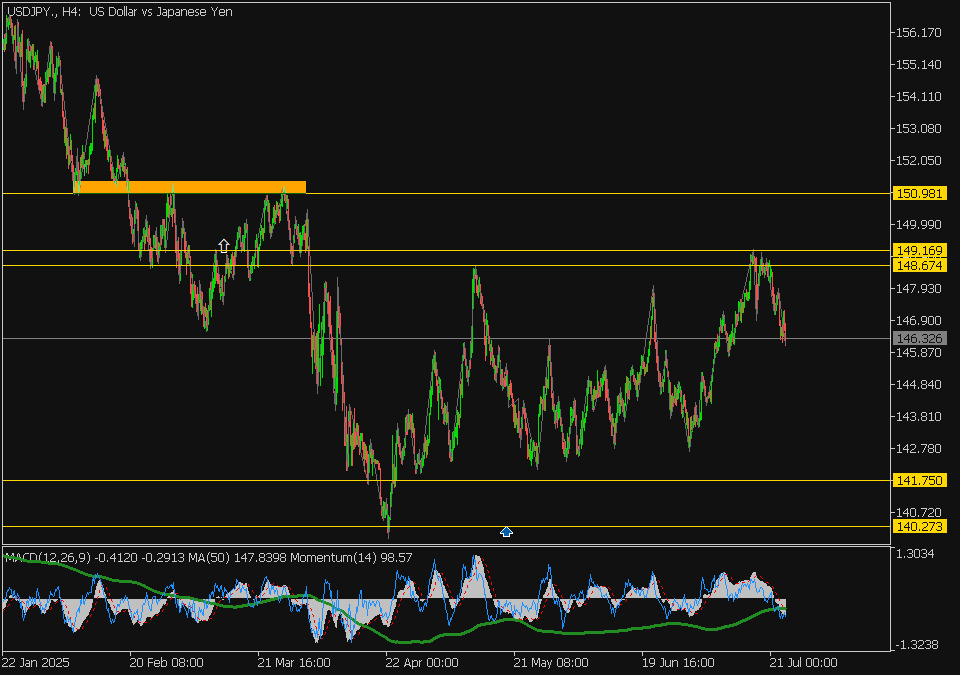Screen dimensions: 960x675
Task: Click the 146.900 price scale value
Action: coord(918,320)
